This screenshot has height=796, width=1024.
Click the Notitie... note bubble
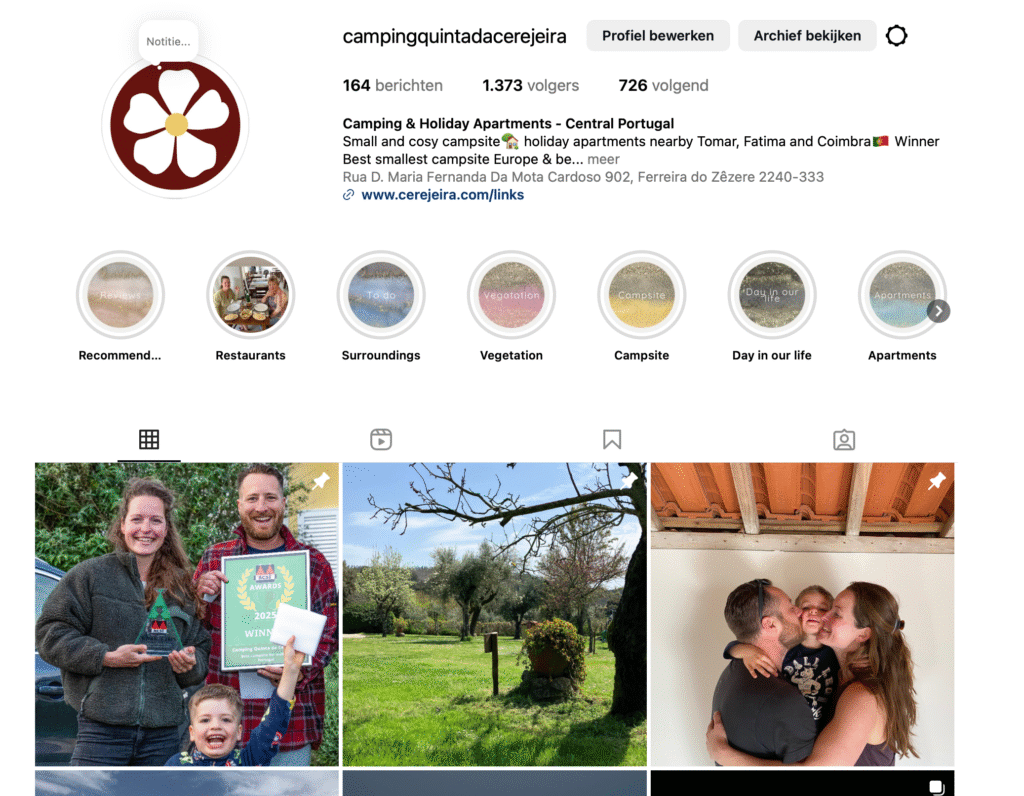168,42
